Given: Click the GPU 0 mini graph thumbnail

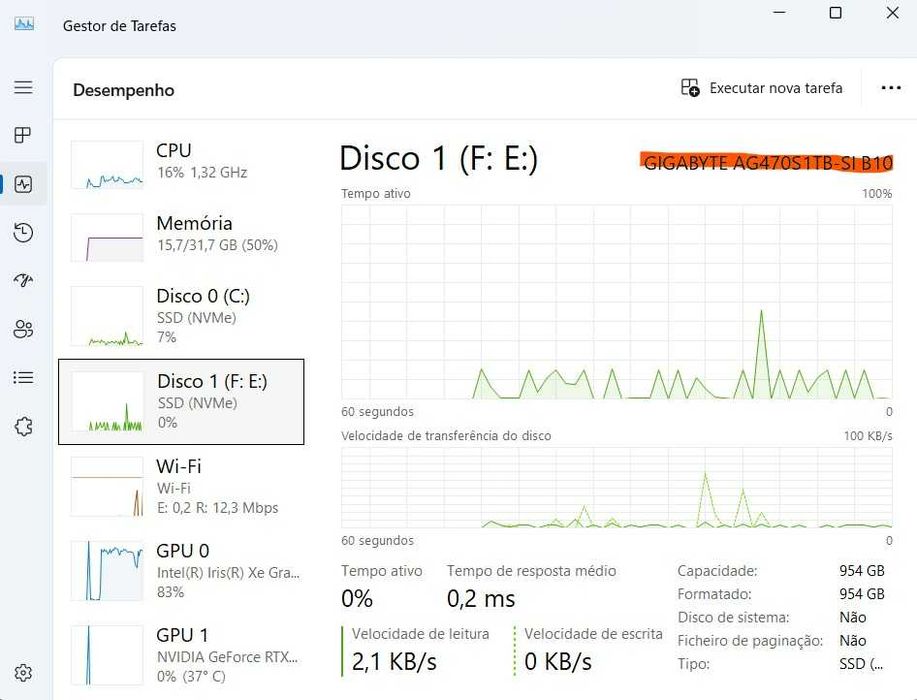Looking at the screenshot, I should (x=107, y=571).
